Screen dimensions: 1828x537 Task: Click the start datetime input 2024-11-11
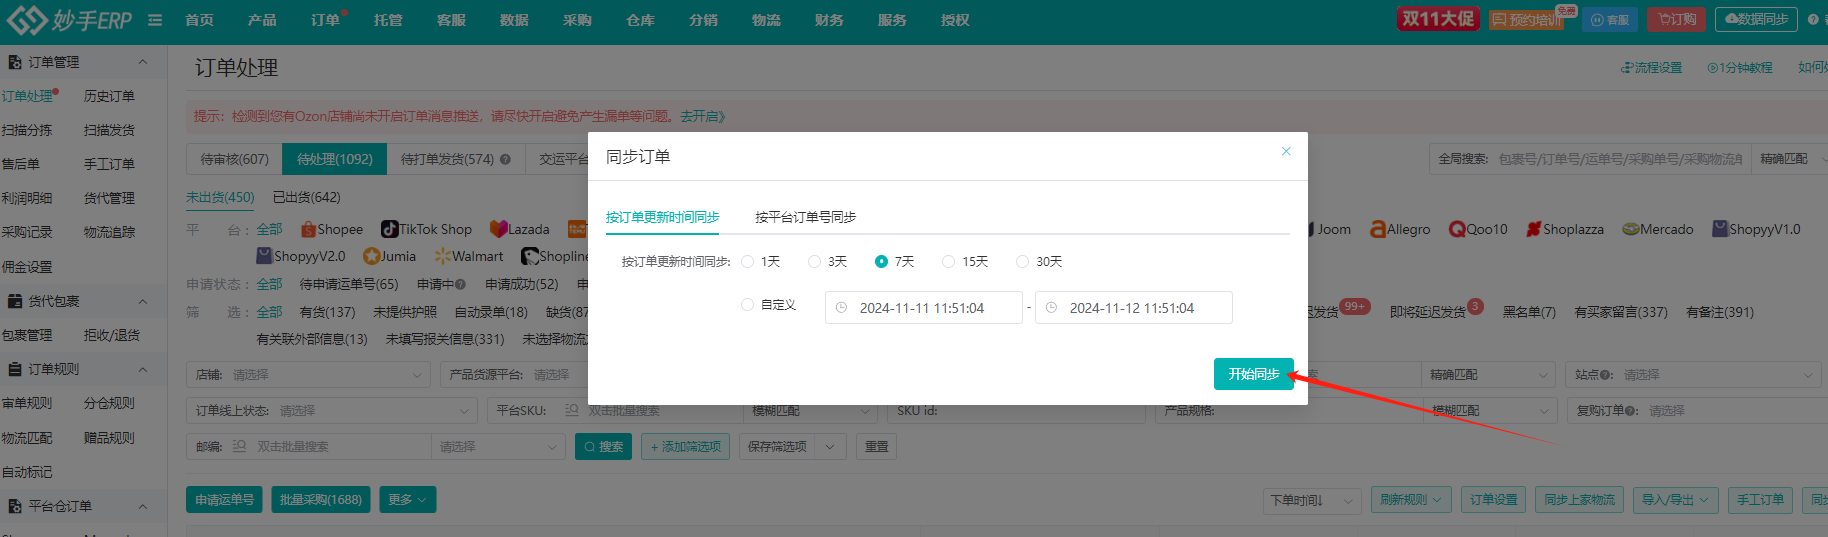point(923,308)
